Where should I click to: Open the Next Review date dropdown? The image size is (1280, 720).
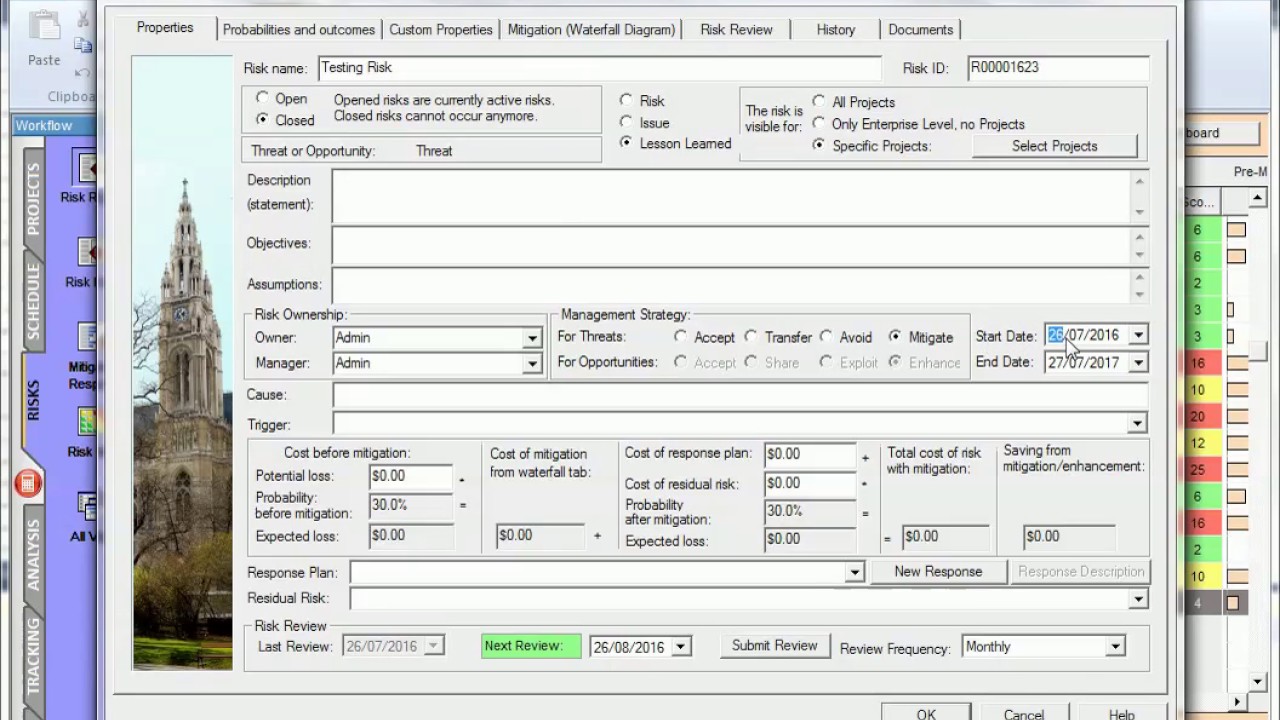[680, 647]
